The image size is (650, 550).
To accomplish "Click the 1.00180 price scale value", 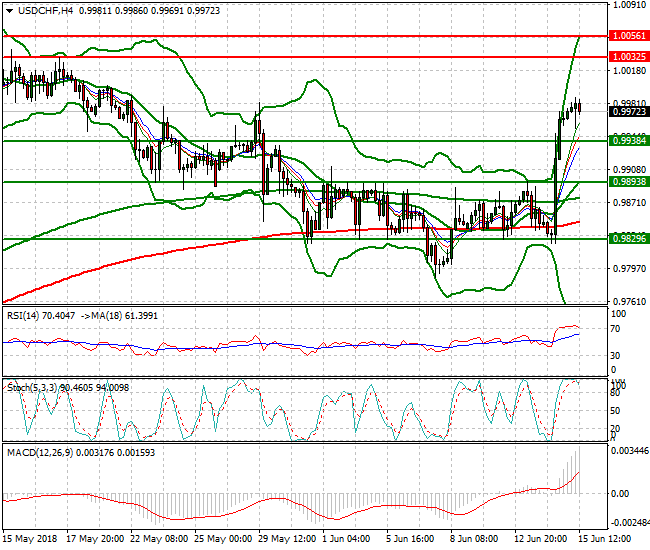I will pyautogui.click(x=629, y=71).
